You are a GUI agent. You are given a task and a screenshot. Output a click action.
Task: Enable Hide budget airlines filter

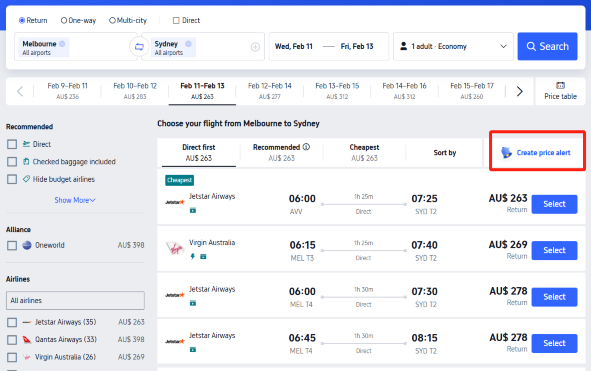[12, 179]
